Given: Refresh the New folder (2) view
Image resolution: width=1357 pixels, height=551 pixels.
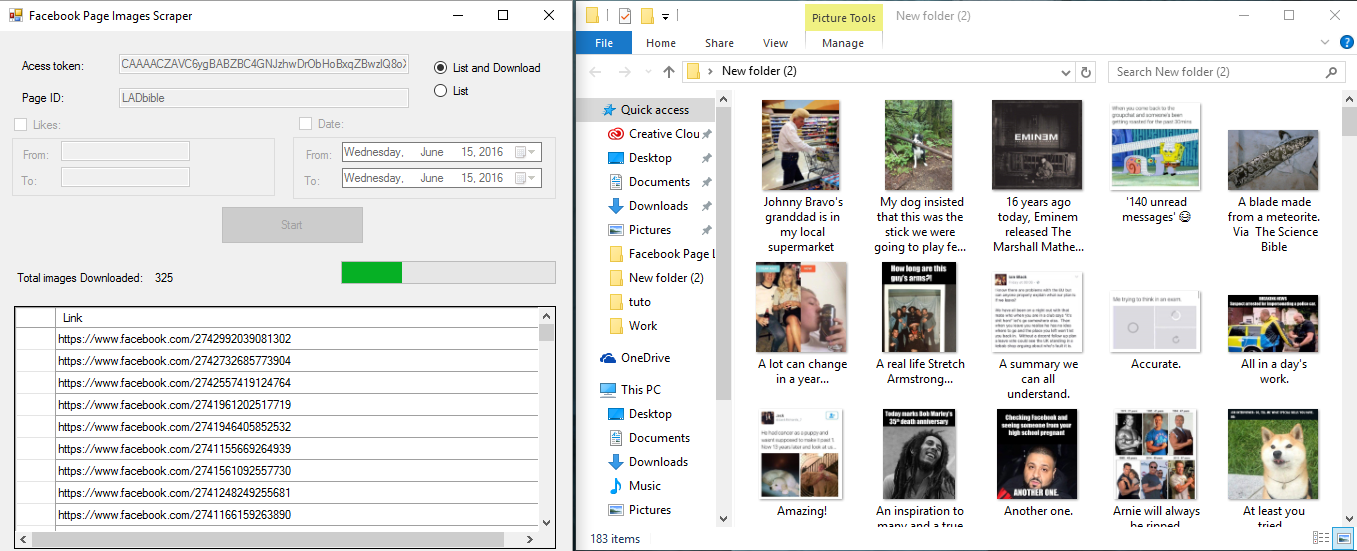Looking at the screenshot, I should (x=1088, y=72).
